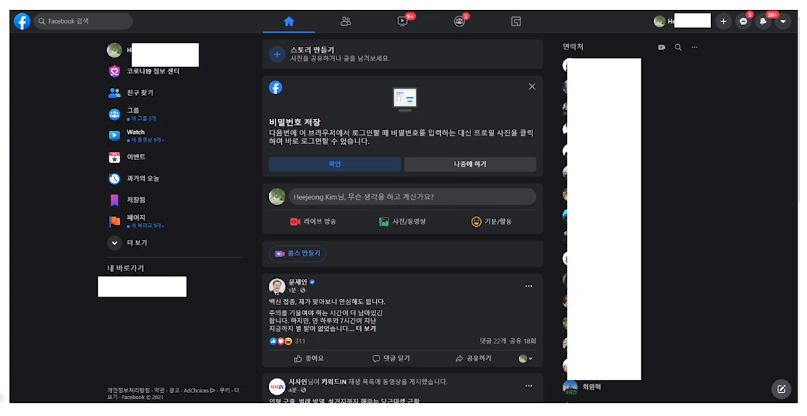Screen dimensions: 807x416
Task: Click 나중에 하기 button
Action: [470, 164]
